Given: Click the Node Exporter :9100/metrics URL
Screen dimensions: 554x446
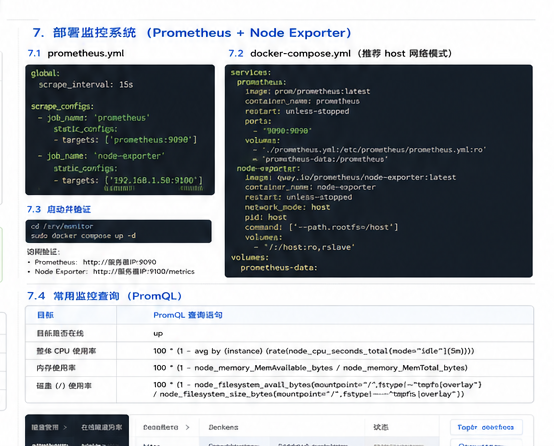Looking at the screenshot, I should coord(144,272).
